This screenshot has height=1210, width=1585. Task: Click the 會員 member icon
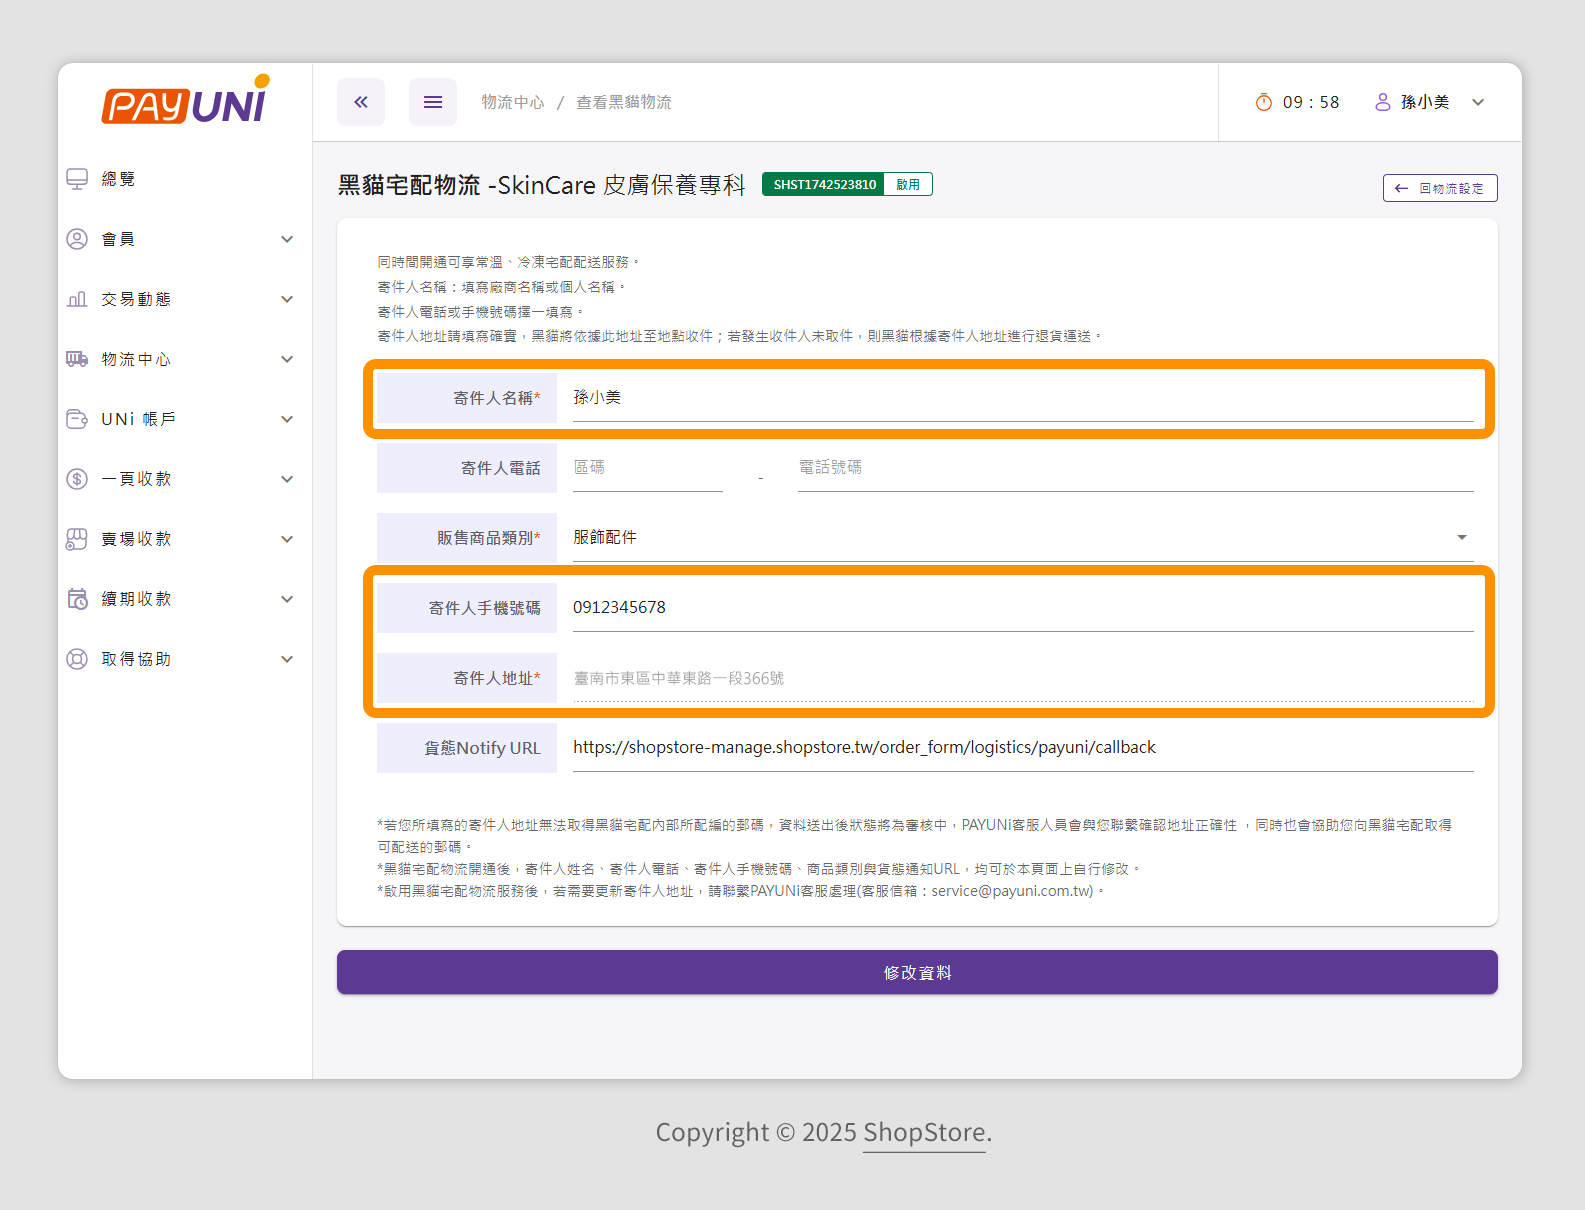tap(77, 239)
